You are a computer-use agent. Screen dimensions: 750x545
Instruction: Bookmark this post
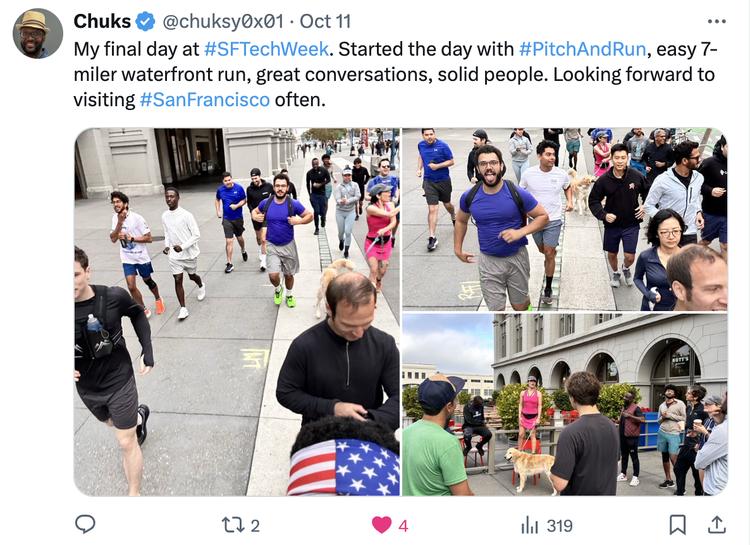[x=677, y=525]
